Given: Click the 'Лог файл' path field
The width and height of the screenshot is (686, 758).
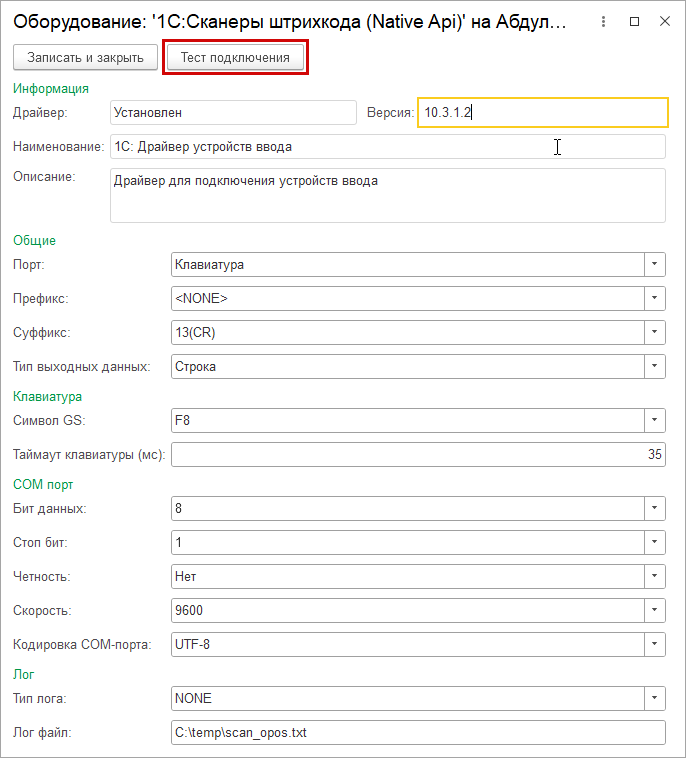Looking at the screenshot, I should [418, 733].
